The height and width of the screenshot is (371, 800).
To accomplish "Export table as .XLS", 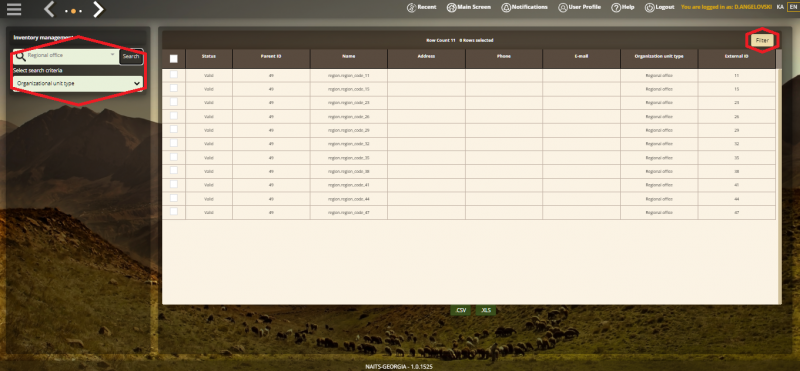I will point(486,310).
